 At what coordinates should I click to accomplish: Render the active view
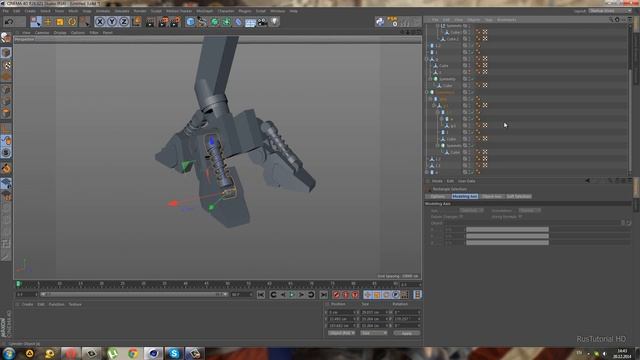151,22
